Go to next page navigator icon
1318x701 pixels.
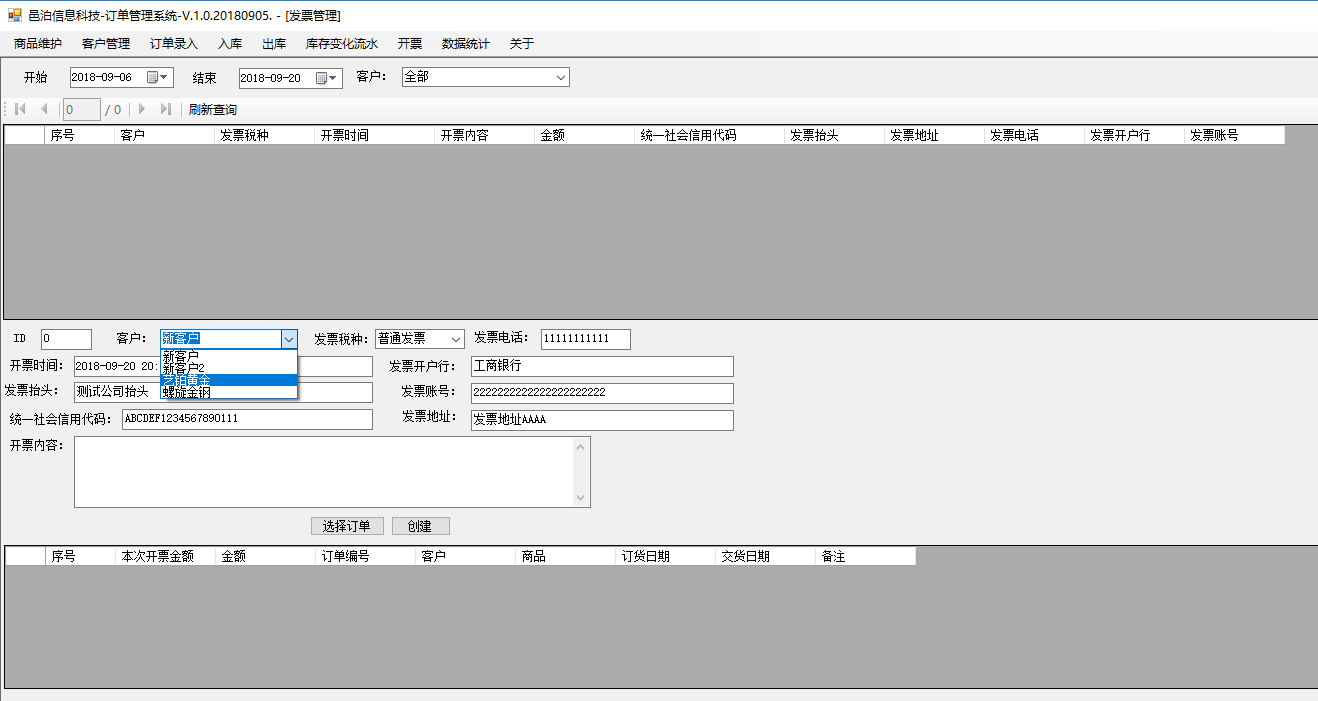point(142,109)
